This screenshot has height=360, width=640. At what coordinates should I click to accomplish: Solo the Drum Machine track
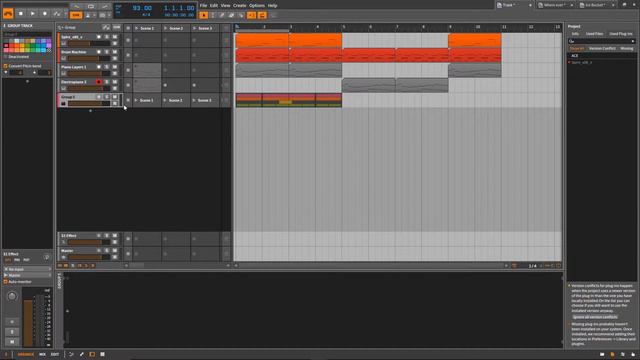(x=107, y=52)
